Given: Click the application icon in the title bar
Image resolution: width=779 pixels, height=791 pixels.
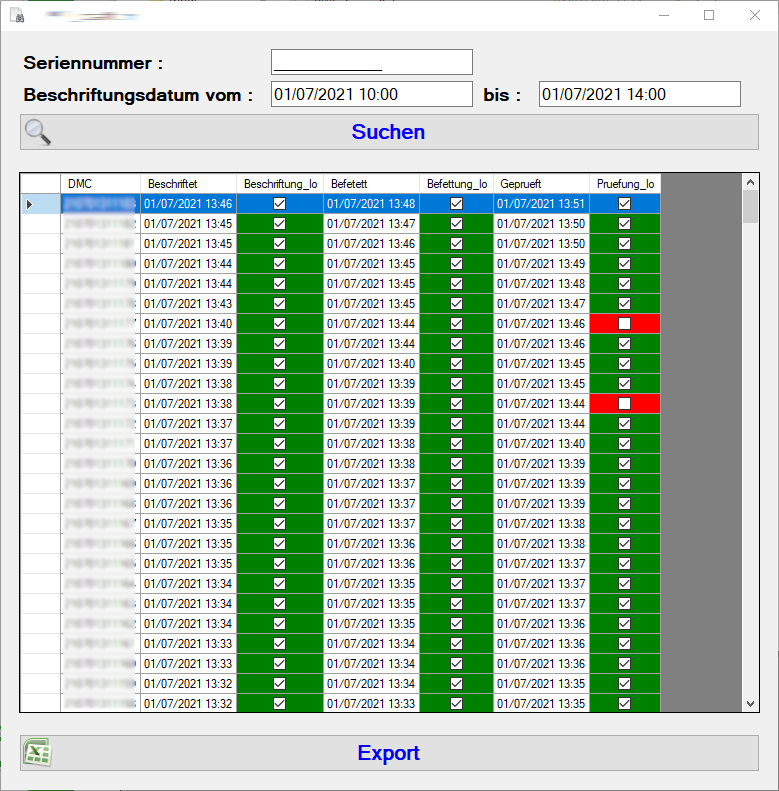Looking at the screenshot, I should click(x=16, y=16).
